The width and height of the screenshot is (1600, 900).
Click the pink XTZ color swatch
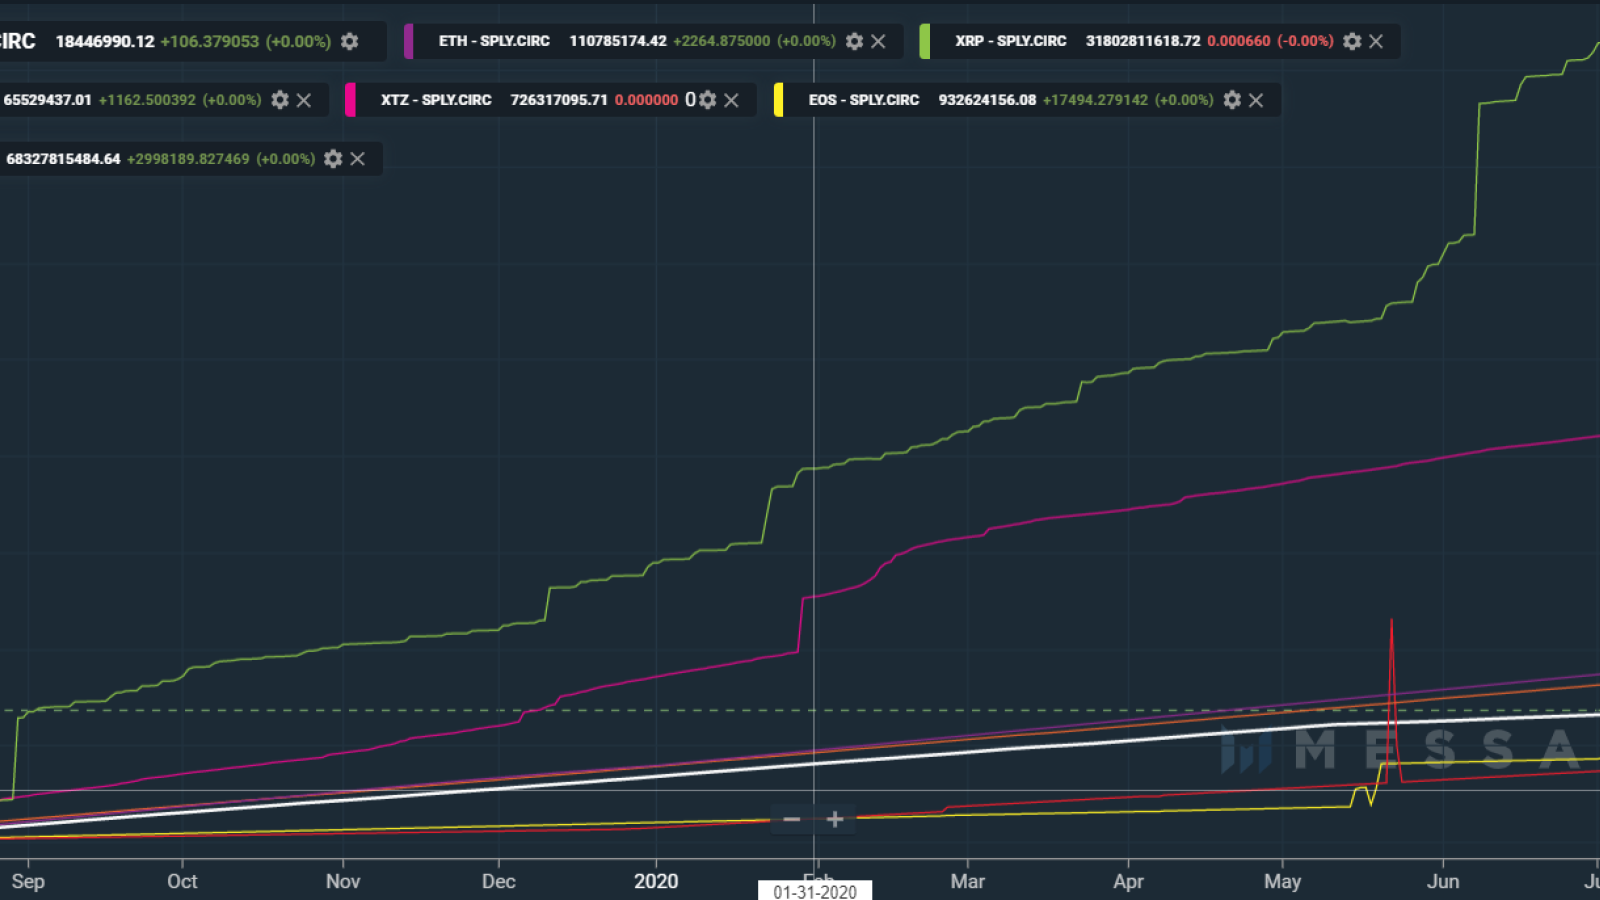click(350, 100)
